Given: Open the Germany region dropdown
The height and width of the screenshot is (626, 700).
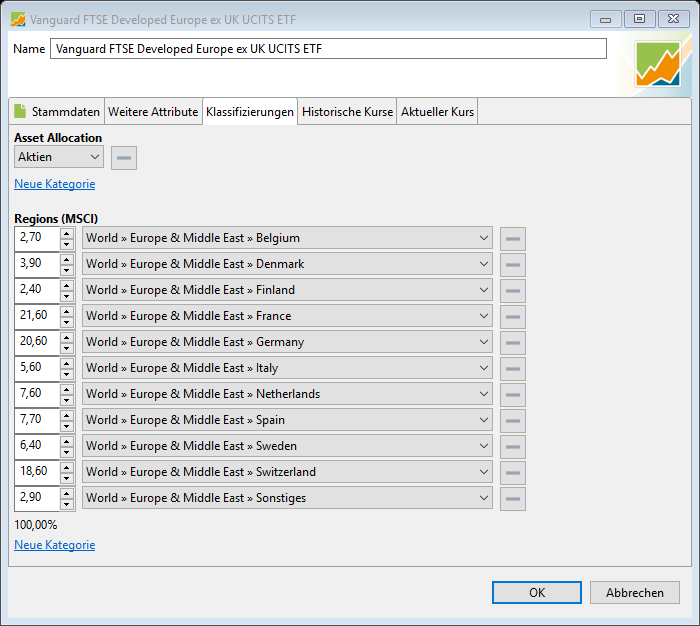Looking at the screenshot, I should (287, 342).
